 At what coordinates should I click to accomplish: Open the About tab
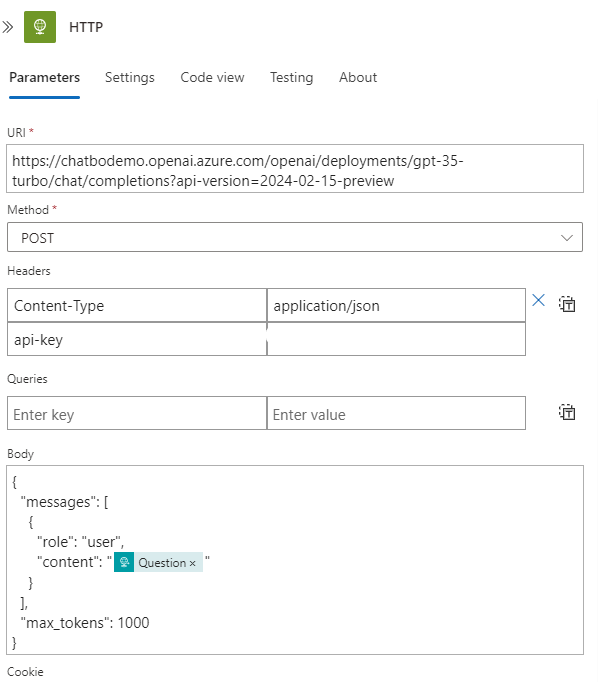(x=358, y=77)
